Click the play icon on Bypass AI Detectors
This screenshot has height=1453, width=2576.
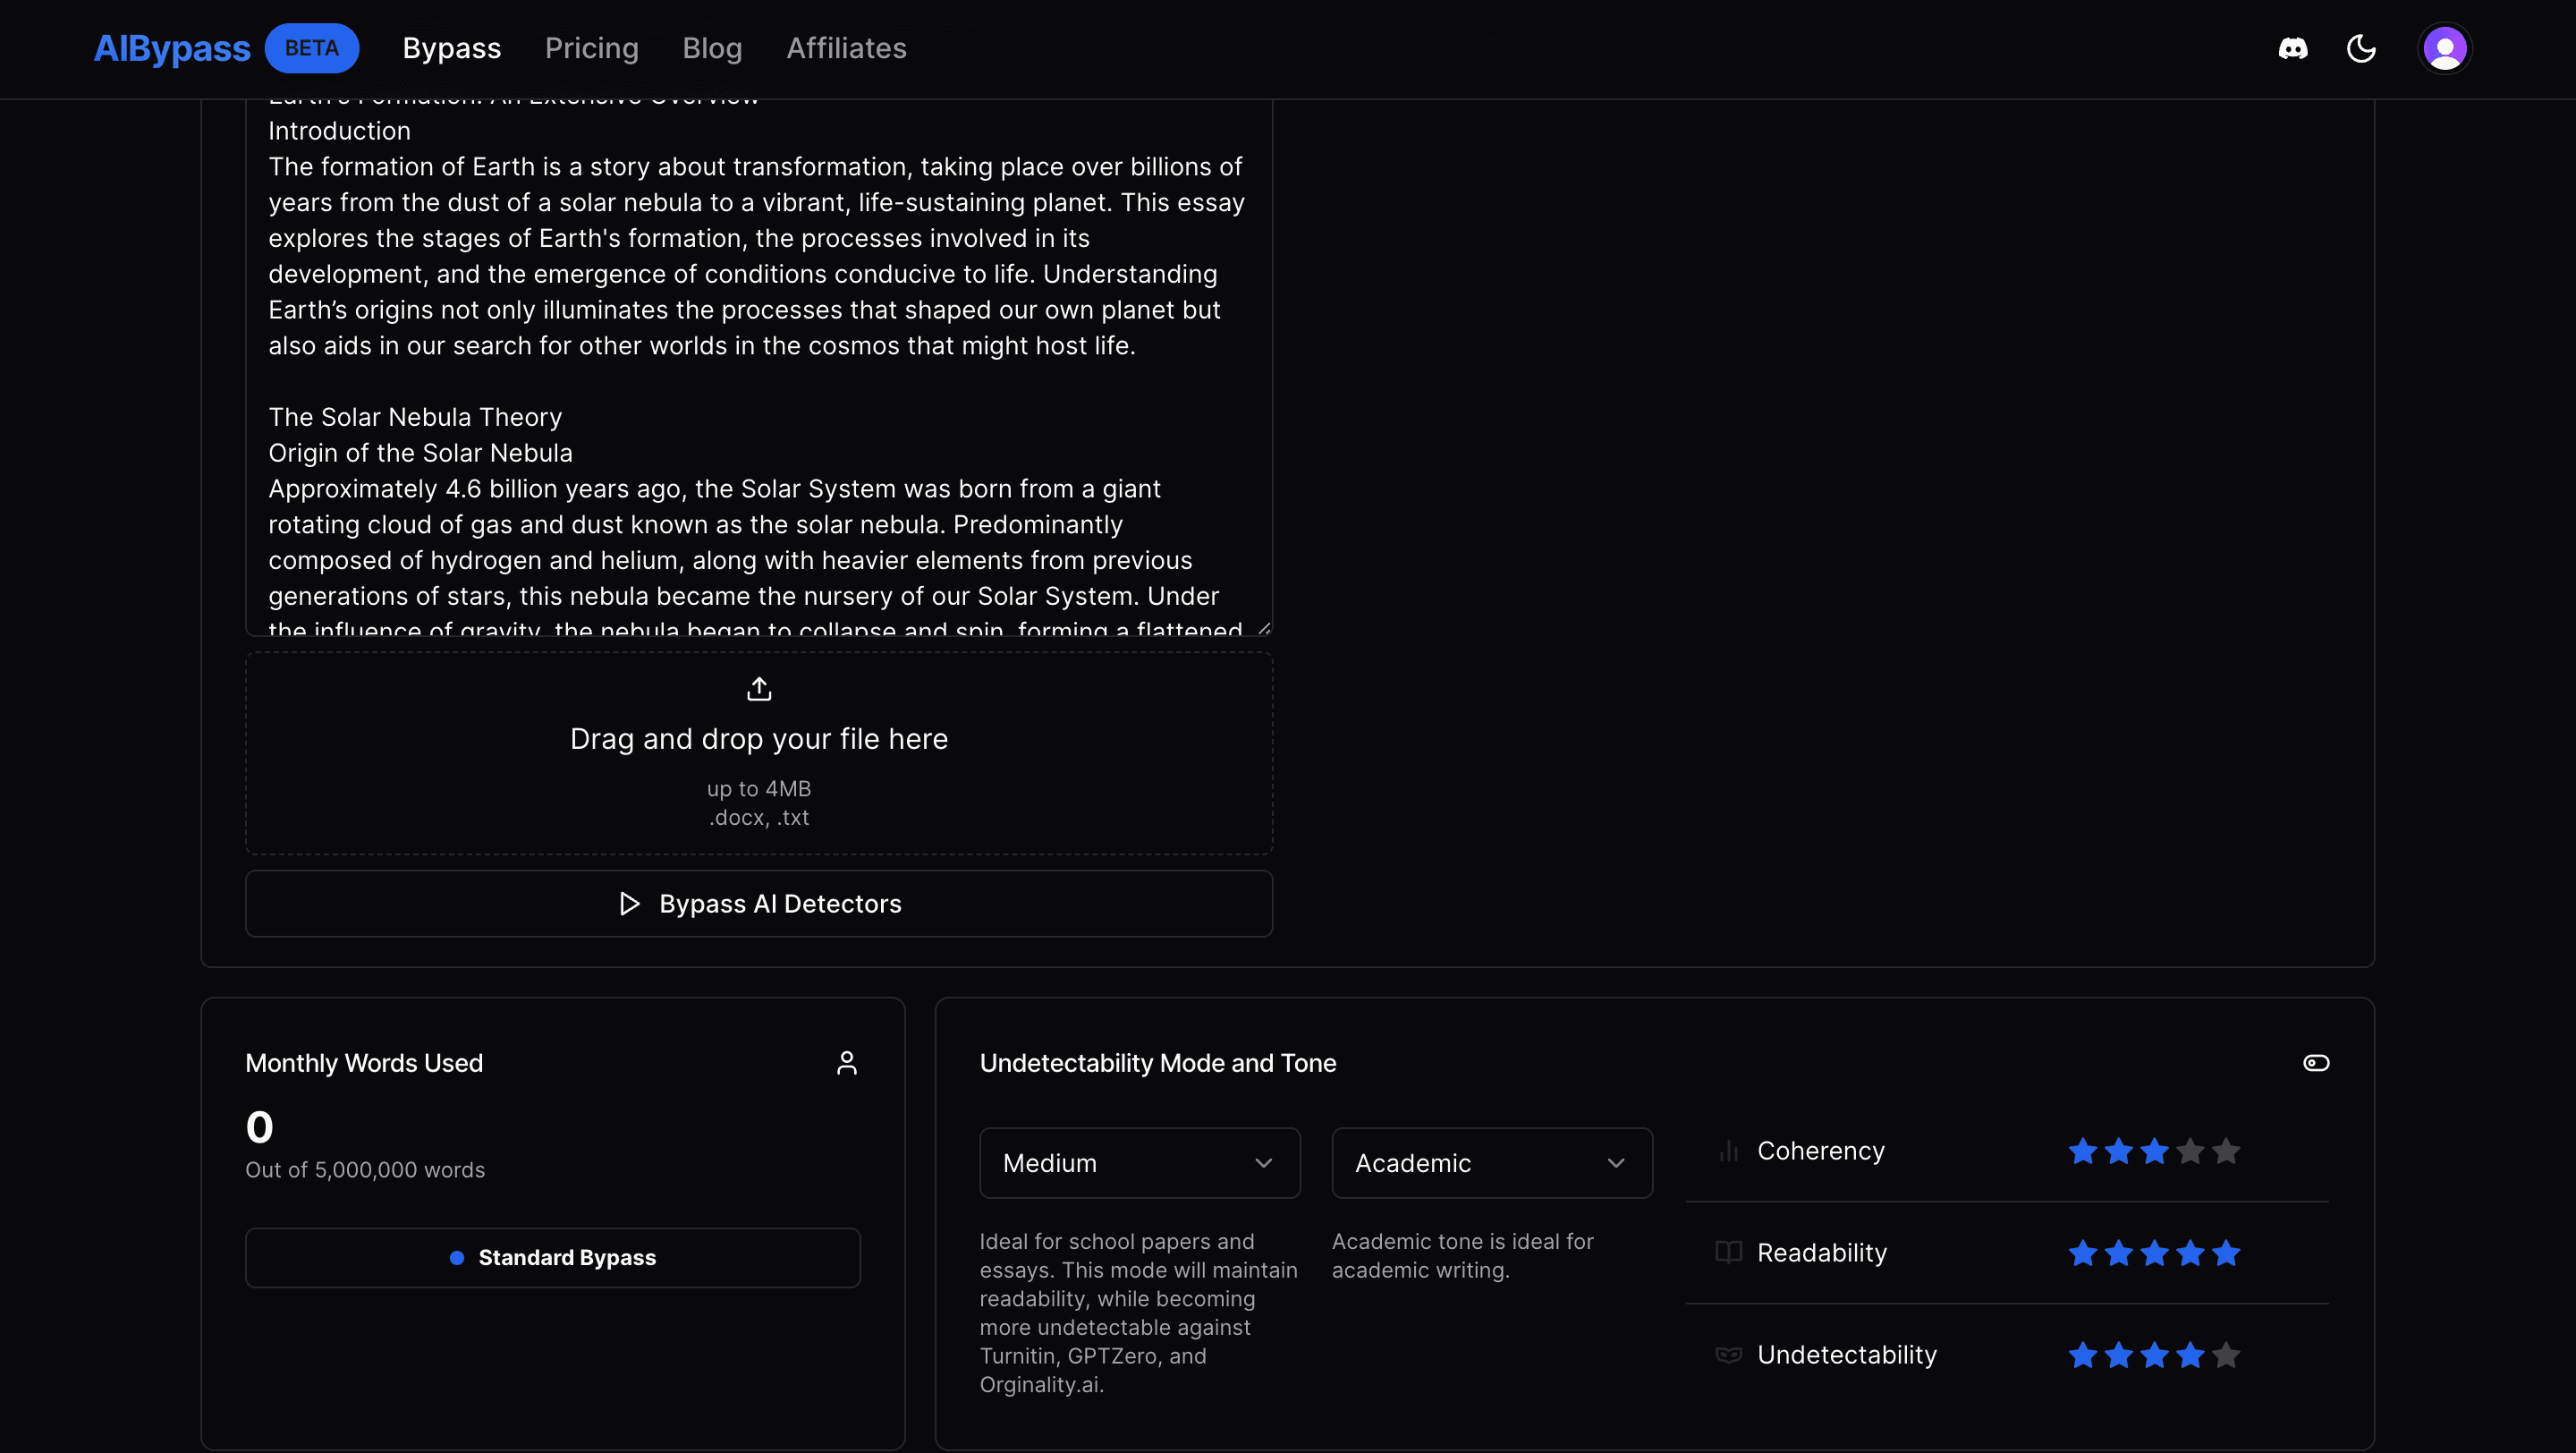[x=629, y=904]
